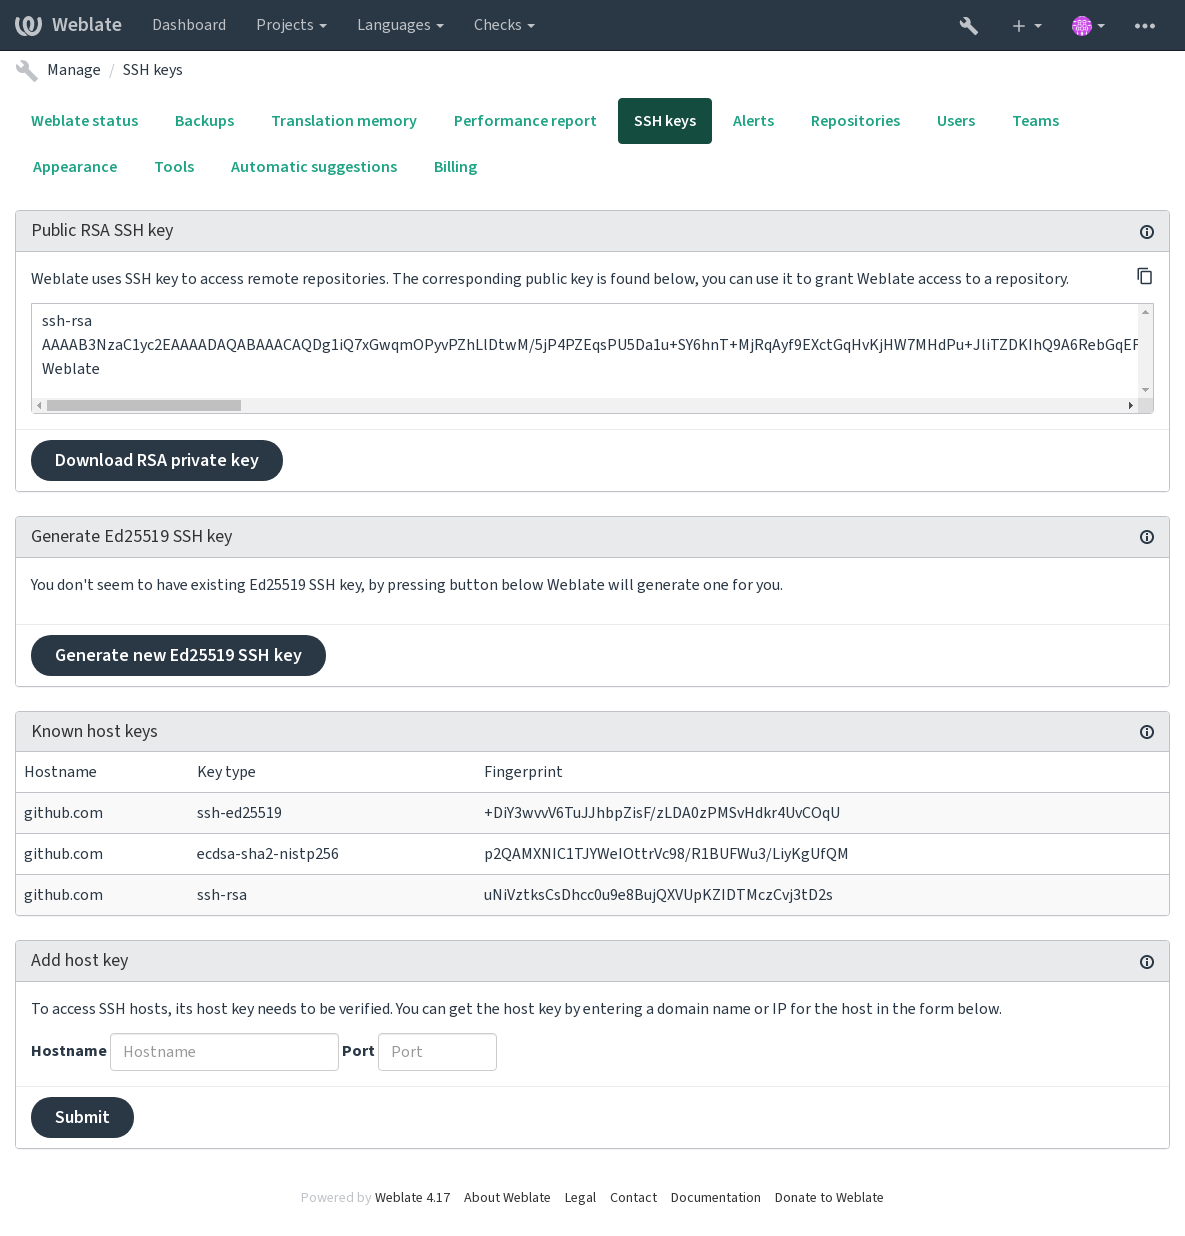Focus the Hostname input field
Image resolution: width=1185 pixels, height=1236 pixels.
[224, 1052]
